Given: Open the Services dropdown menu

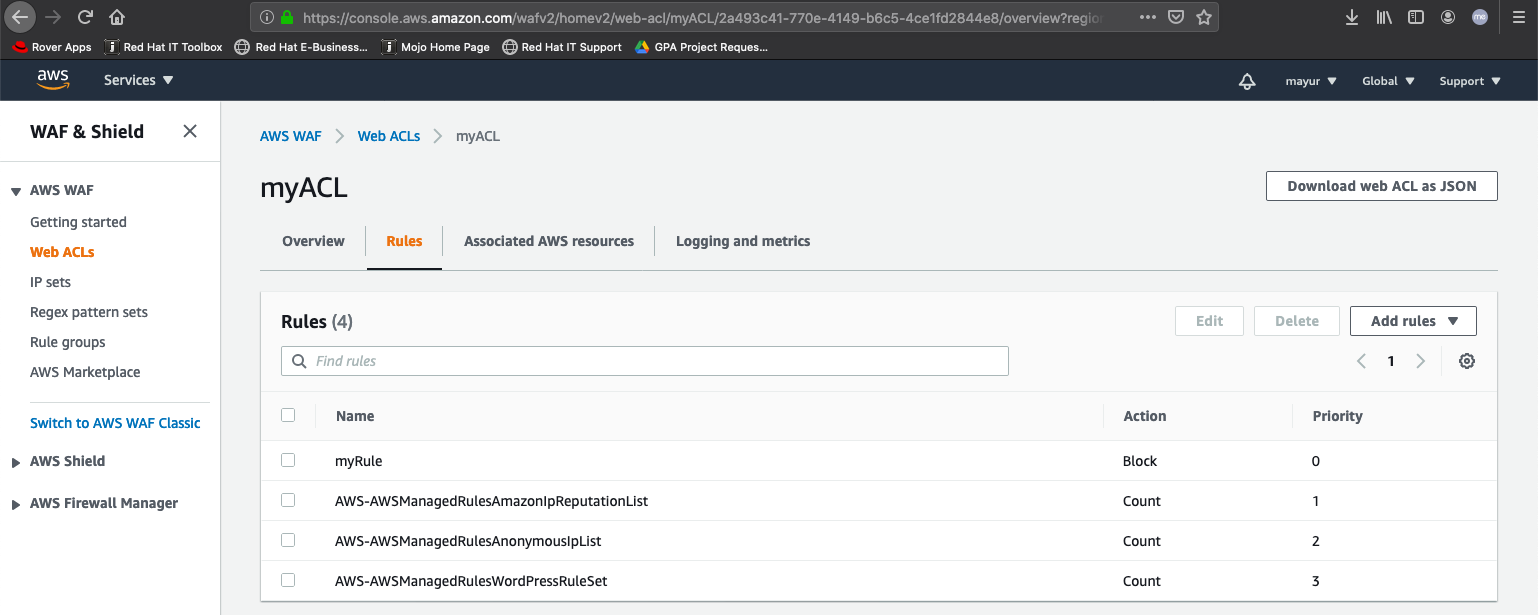Looking at the screenshot, I should click(138, 80).
